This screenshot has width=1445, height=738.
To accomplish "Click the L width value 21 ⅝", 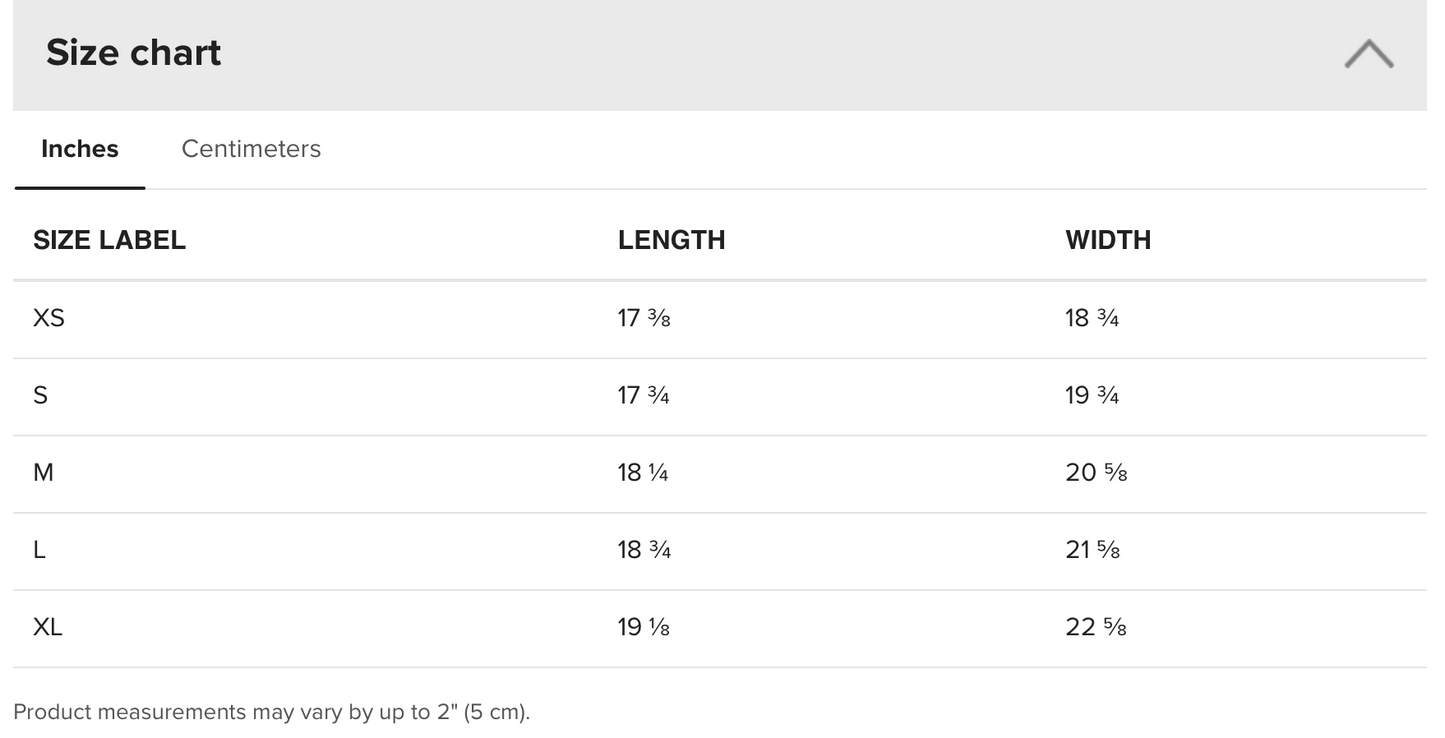I will 1093,549.
